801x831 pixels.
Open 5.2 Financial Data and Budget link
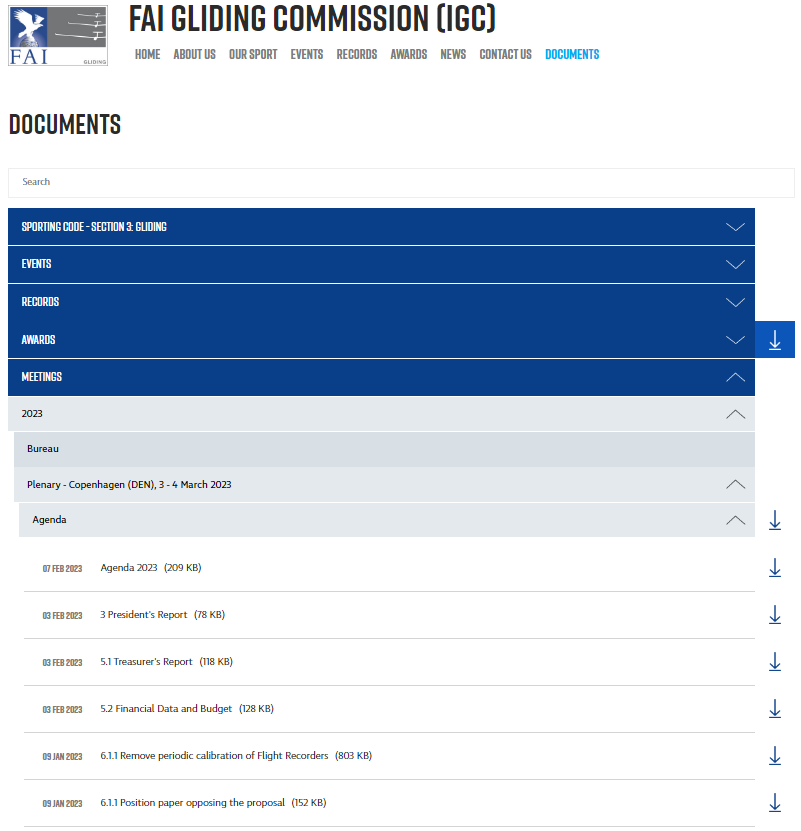[187, 709]
